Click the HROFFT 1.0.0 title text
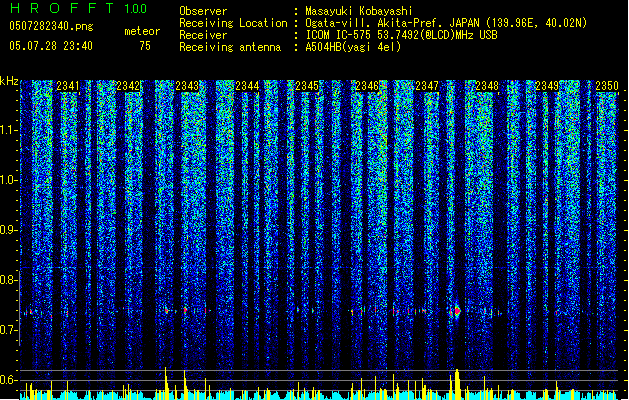Screen dimensions: 629x400 tap(79, 8)
